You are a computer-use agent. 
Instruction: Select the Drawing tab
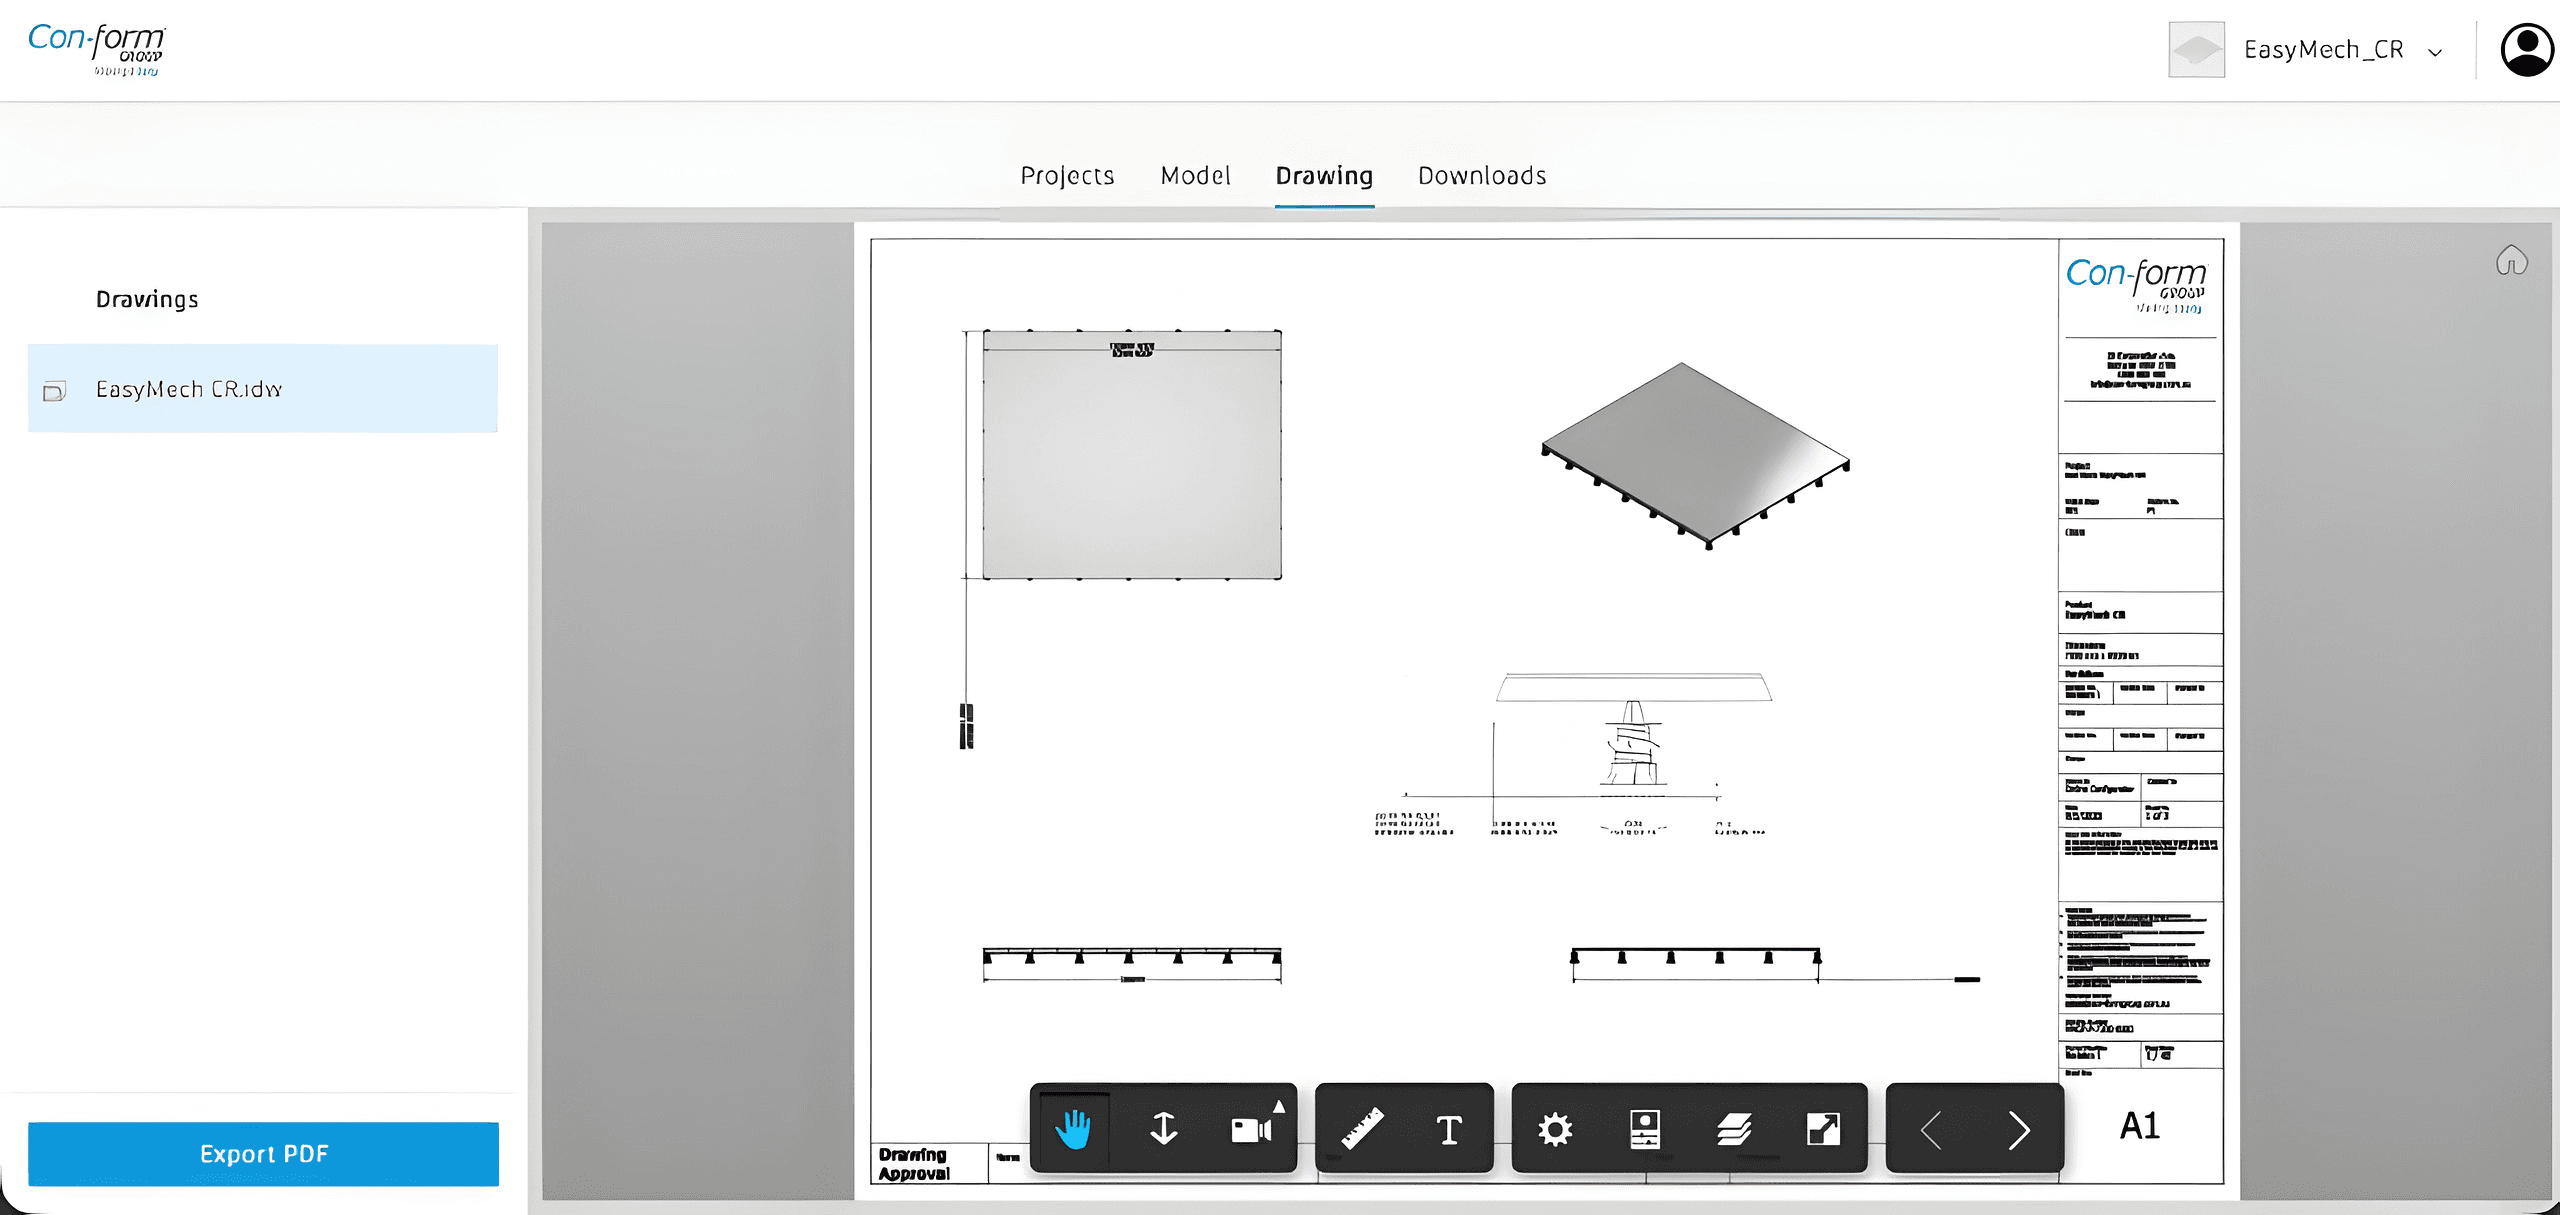click(x=1324, y=176)
